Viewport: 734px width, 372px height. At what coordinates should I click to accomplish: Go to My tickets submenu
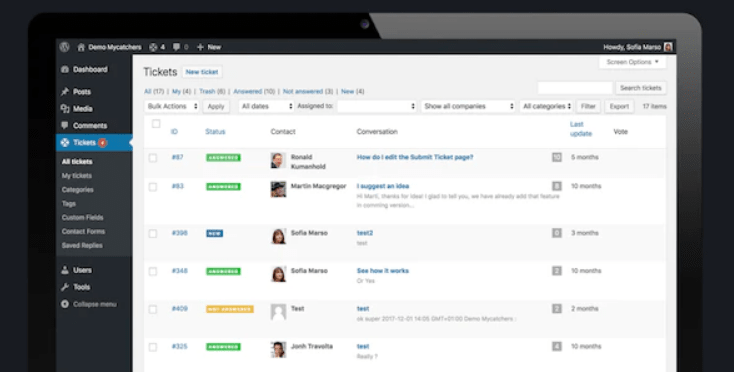coord(77,175)
